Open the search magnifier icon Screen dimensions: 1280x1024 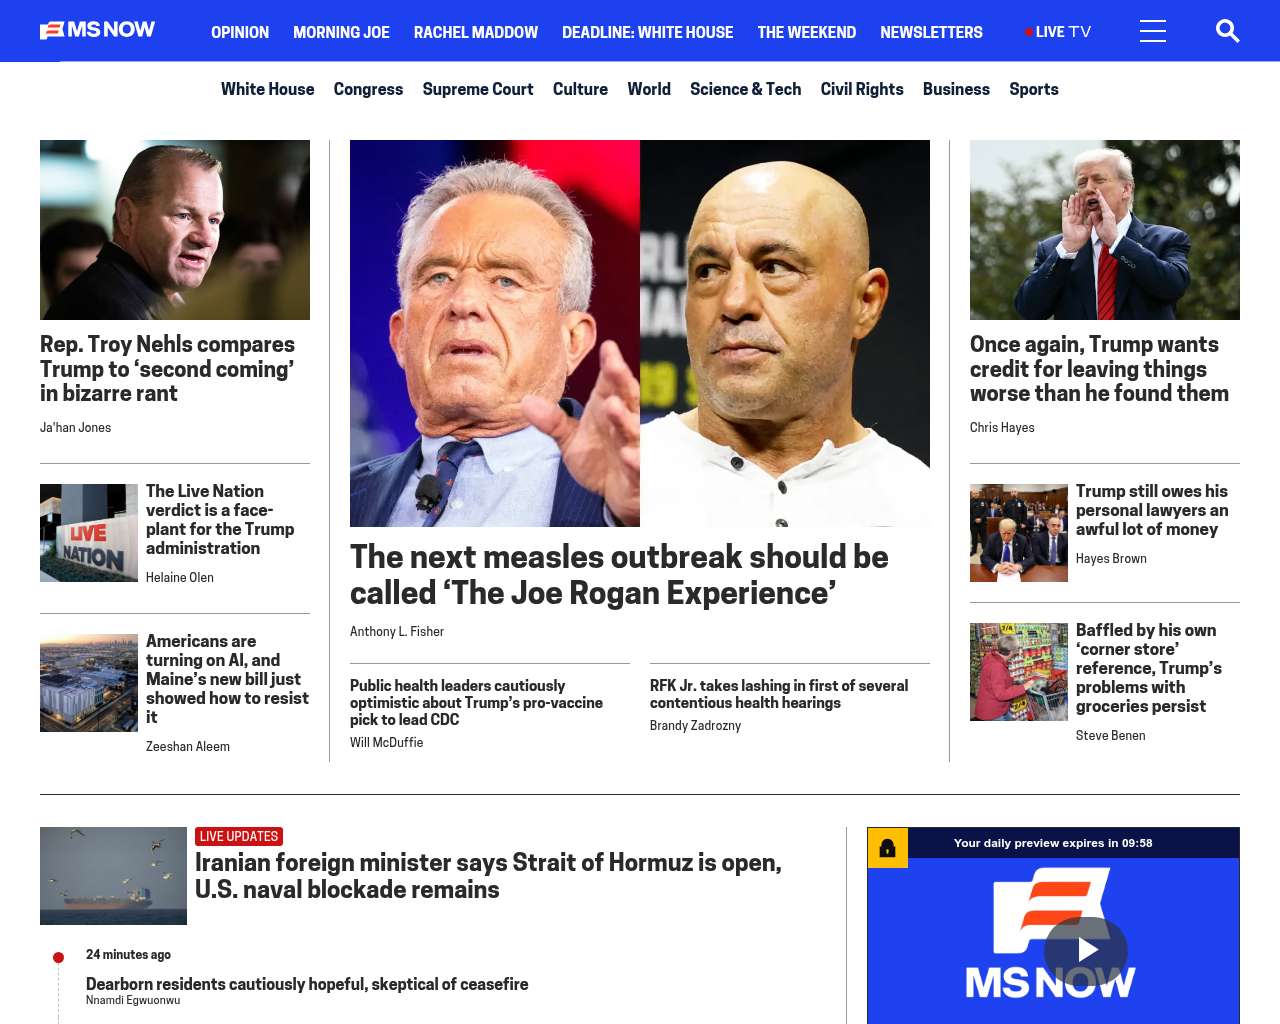click(x=1227, y=31)
